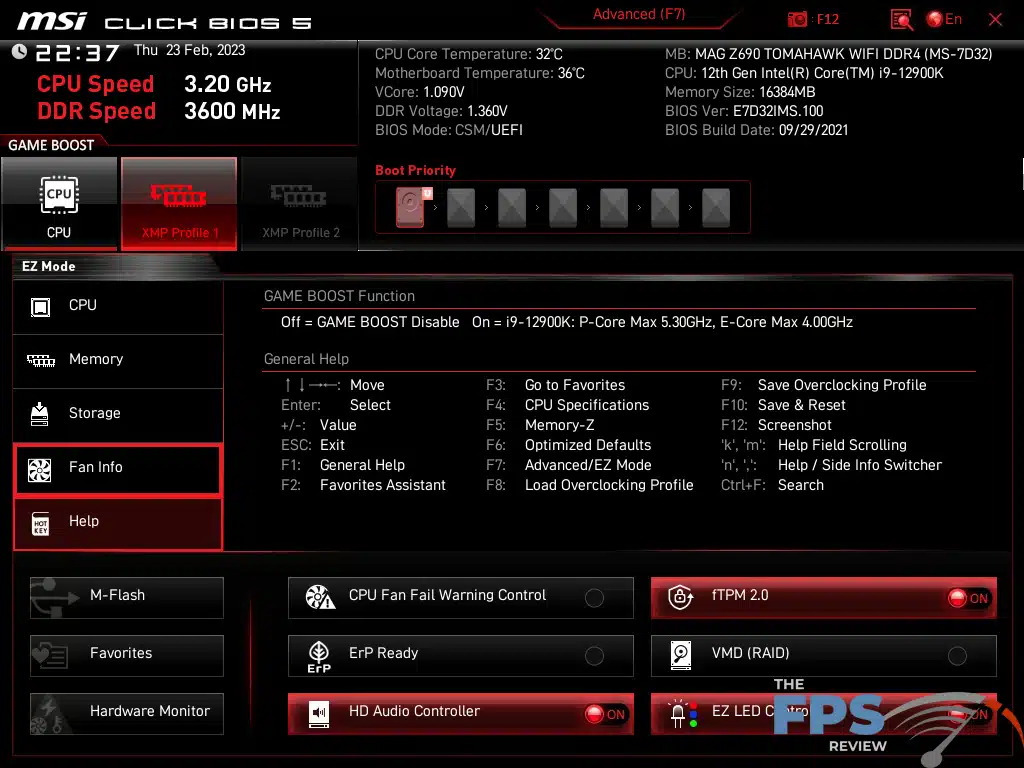This screenshot has width=1024, height=768.
Task: Click the VMD (RAID) disk icon
Action: point(680,655)
